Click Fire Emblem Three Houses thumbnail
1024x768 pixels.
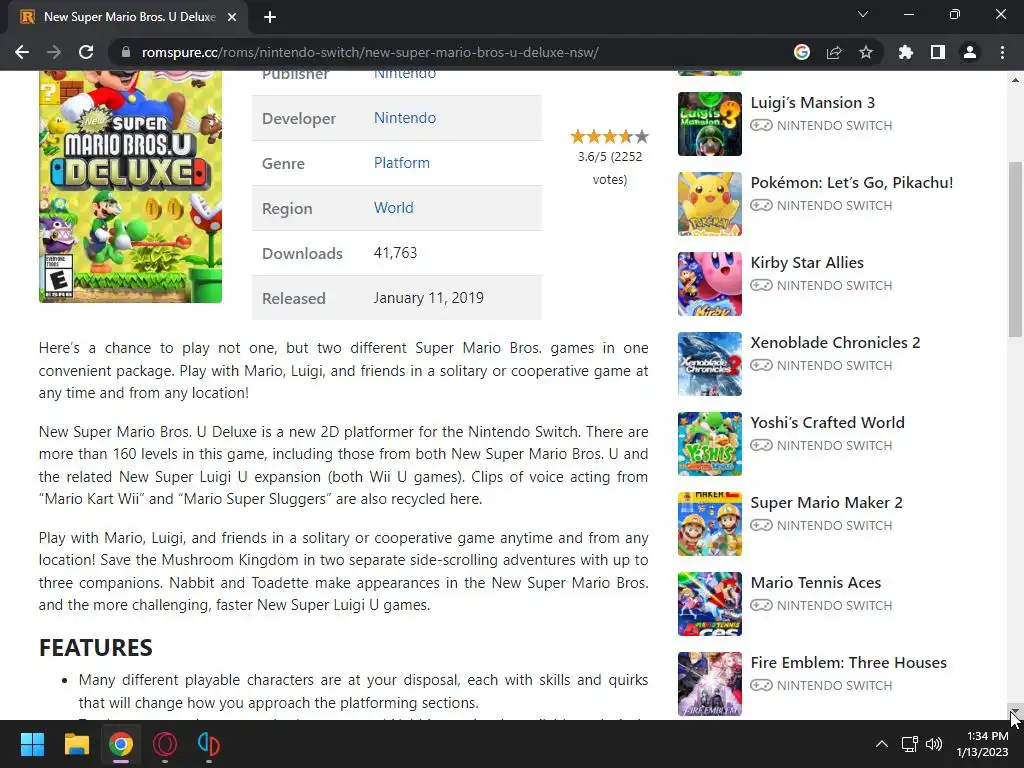click(x=710, y=684)
